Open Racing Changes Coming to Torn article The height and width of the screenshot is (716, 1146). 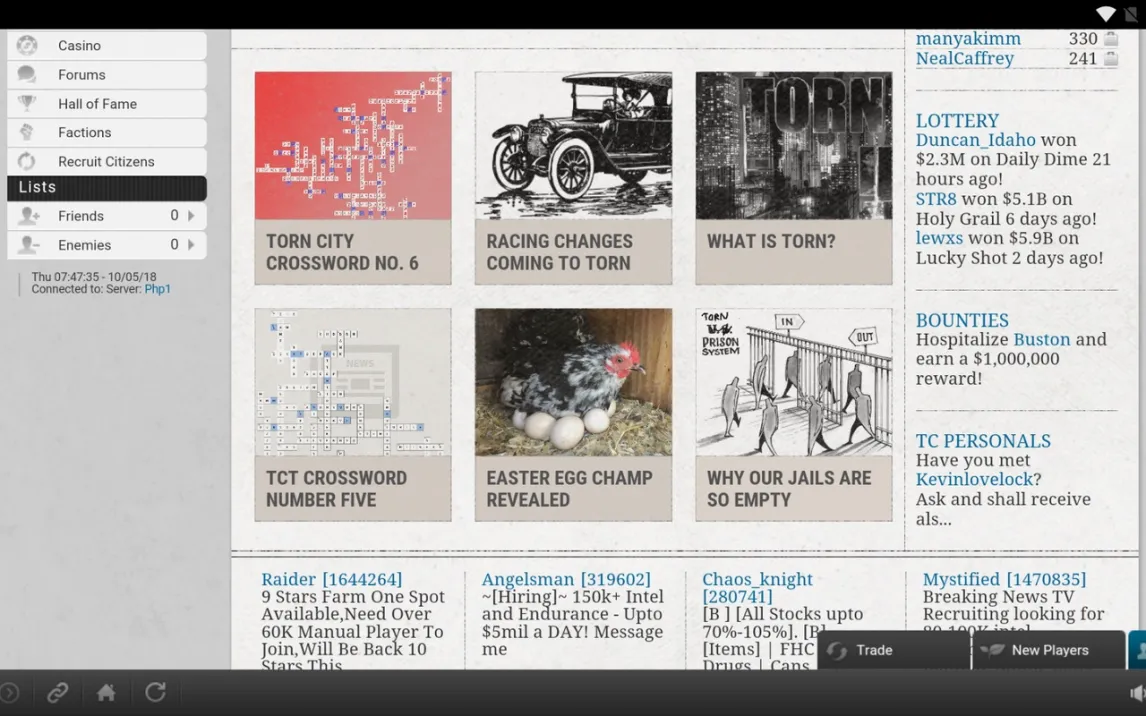pos(573,178)
